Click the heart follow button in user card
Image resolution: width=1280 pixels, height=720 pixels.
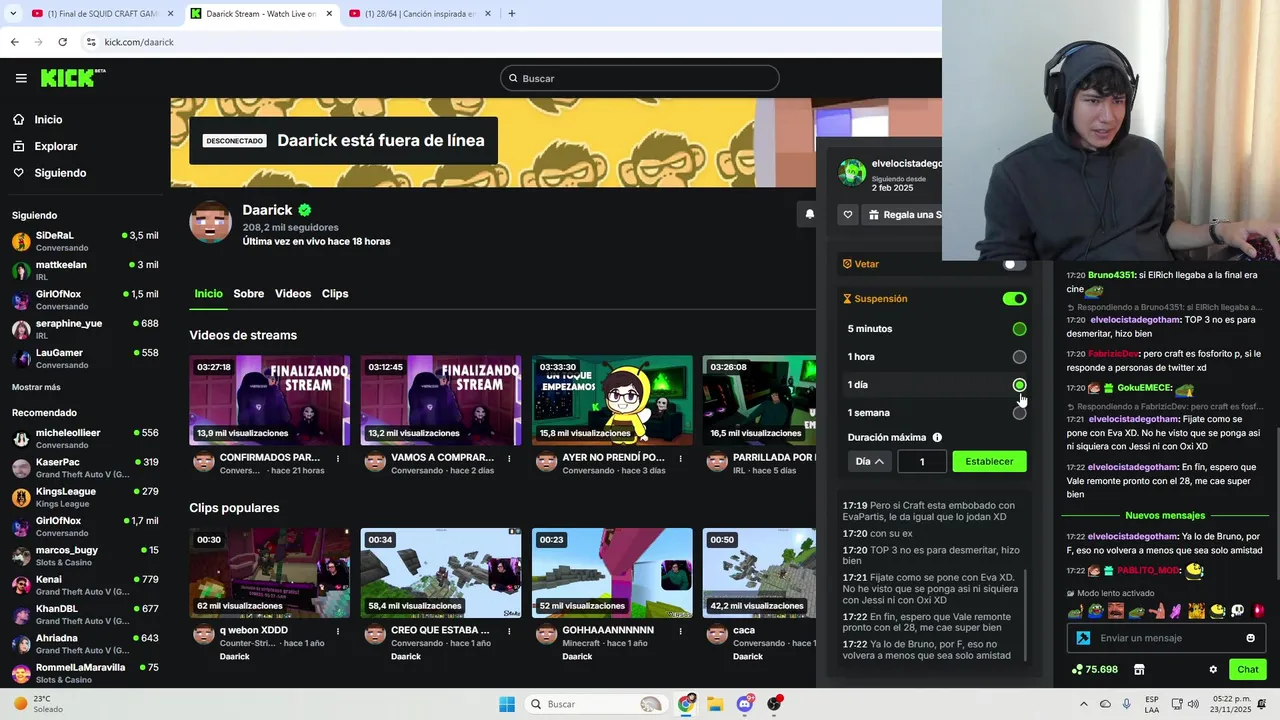[848, 215]
